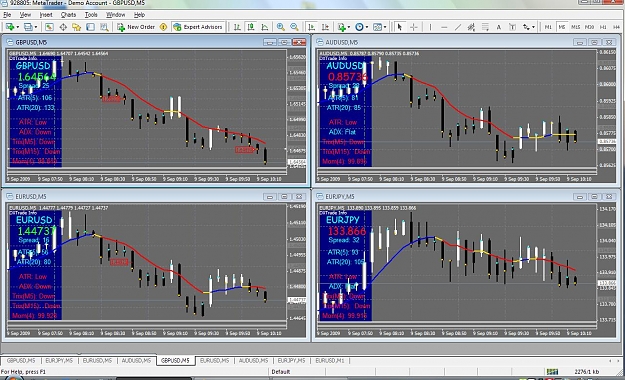Click the active GBPUSD,M5 bottom tab
Image resolution: width=625 pixels, height=380 pixels.
(175, 360)
